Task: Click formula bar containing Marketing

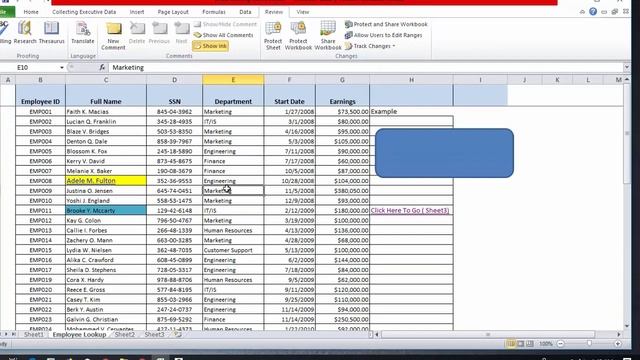Action: [365, 68]
